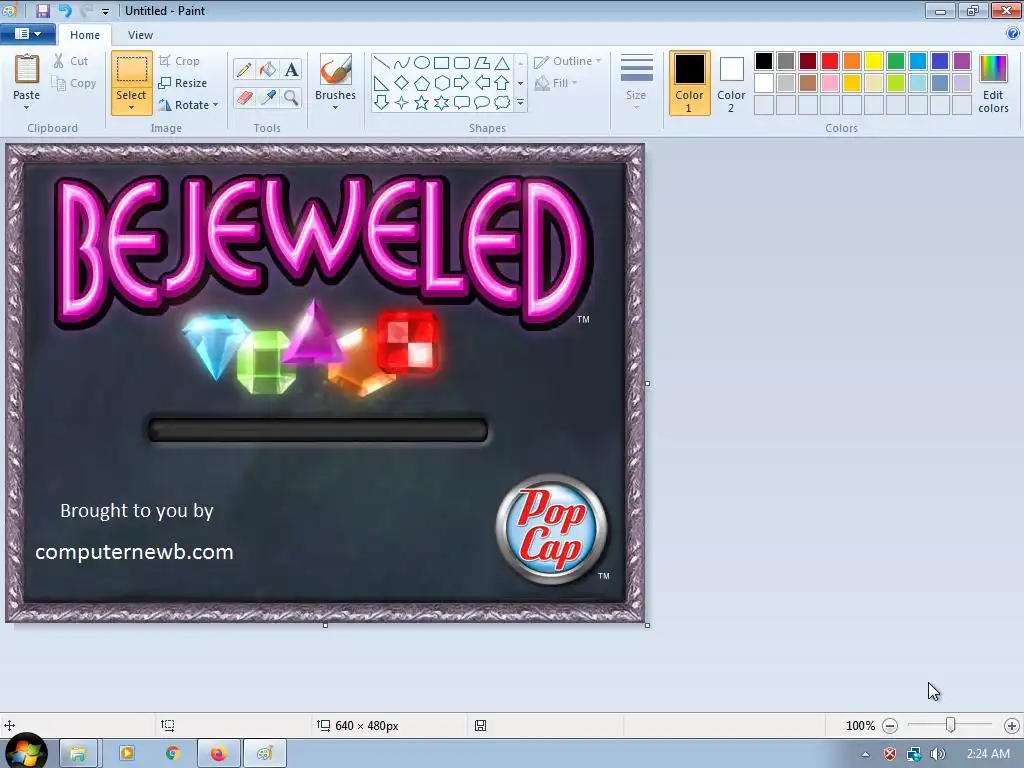Pick the Curve shape
This screenshot has width=1024, height=768.
coord(402,63)
